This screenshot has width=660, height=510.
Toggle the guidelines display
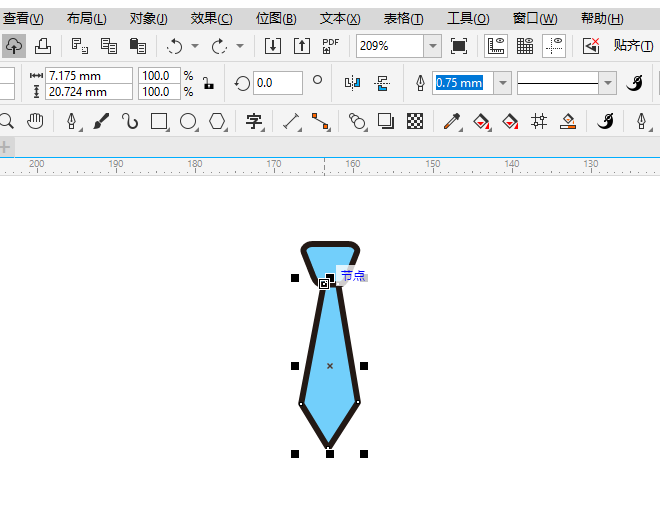tap(554, 46)
